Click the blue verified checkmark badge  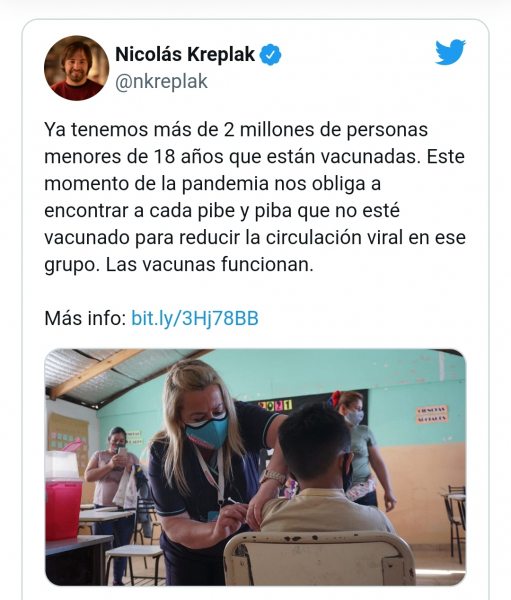point(271,55)
